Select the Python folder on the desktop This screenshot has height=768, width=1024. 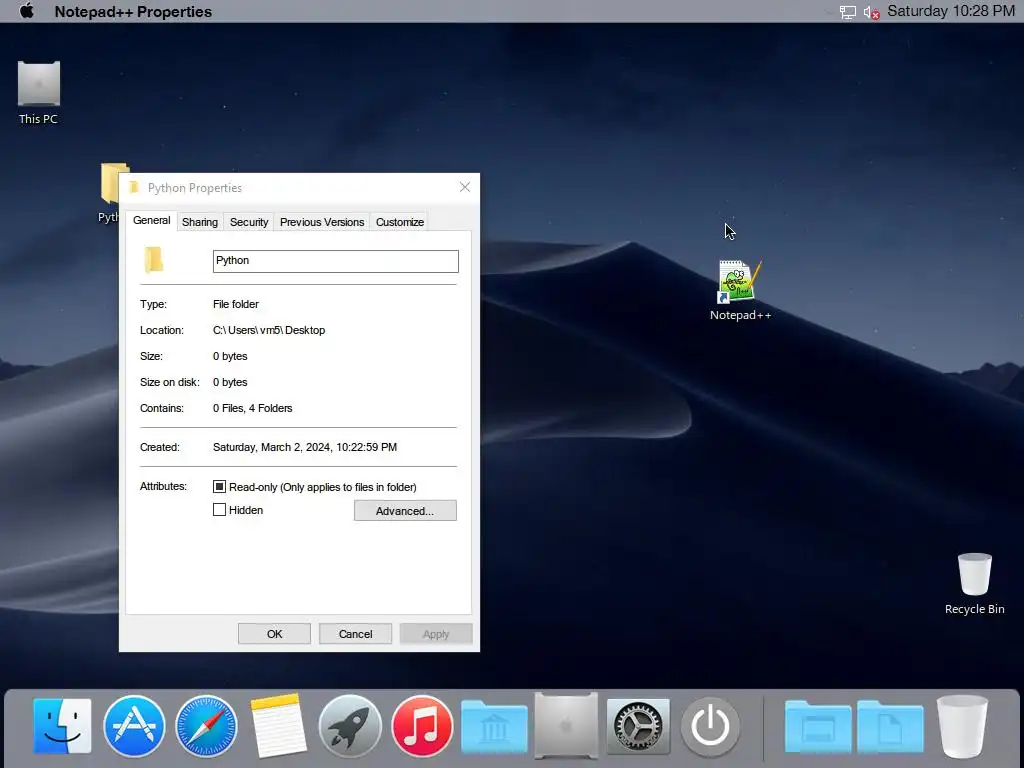click(109, 193)
